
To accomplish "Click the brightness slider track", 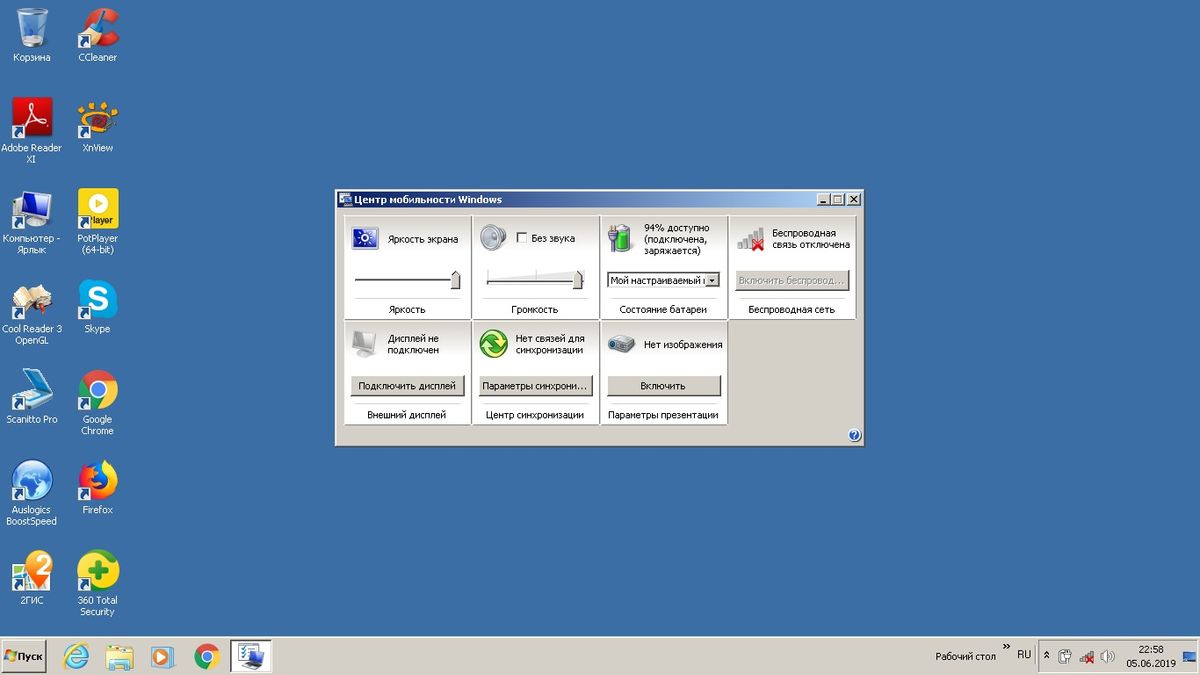I will (x=405, y=281).
